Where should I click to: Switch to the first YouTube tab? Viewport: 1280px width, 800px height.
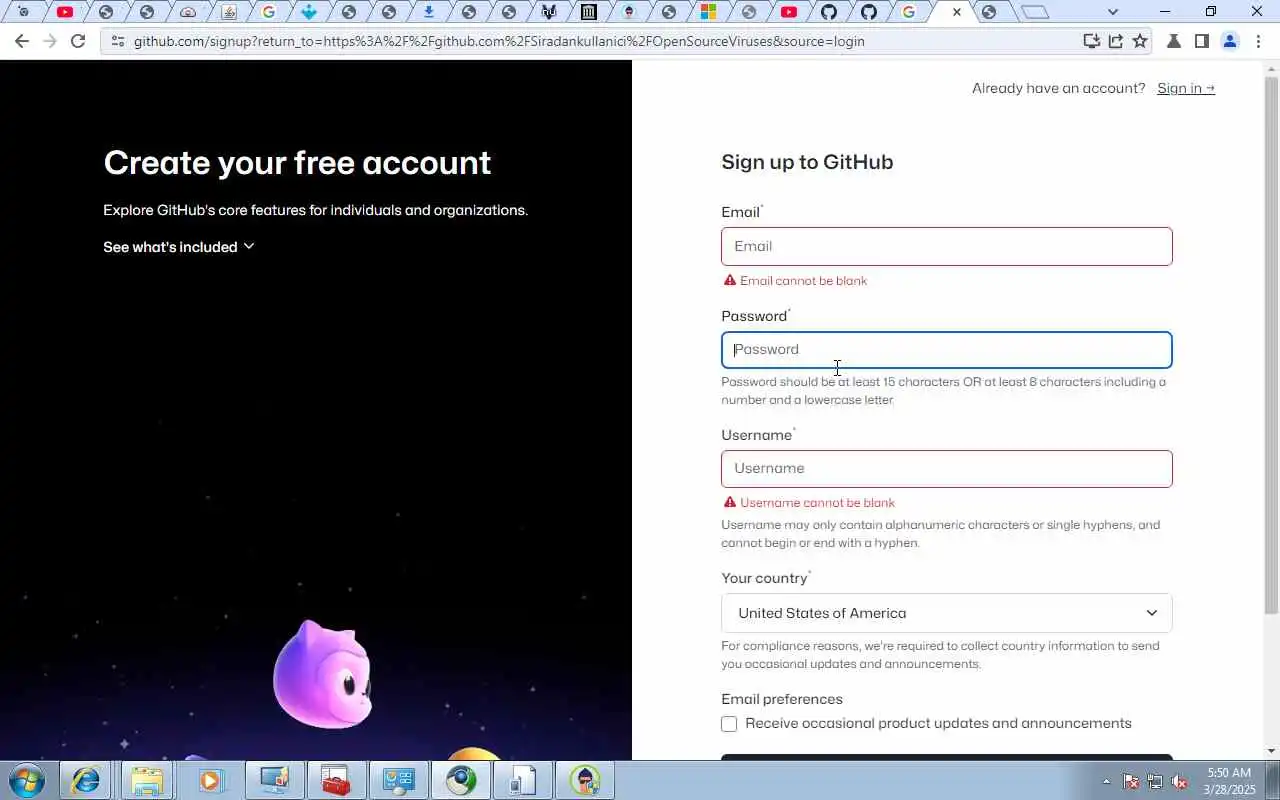[x=65, y=12]
